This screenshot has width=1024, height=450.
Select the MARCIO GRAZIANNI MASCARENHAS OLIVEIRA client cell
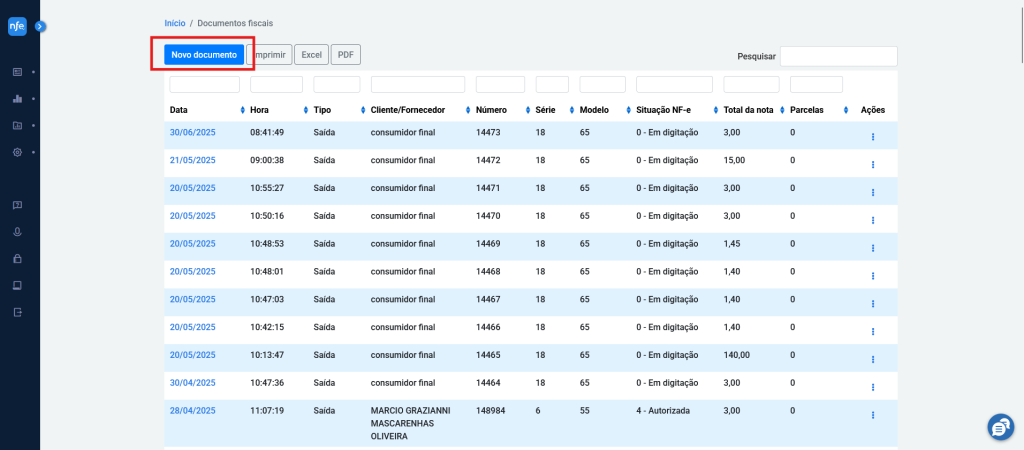pos(410,423)
